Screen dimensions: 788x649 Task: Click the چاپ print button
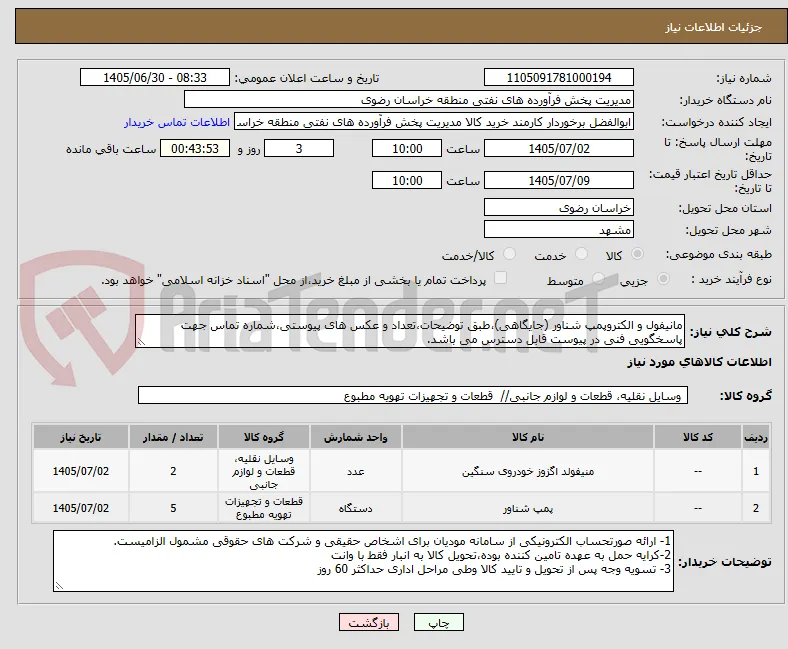click(439, 622)
